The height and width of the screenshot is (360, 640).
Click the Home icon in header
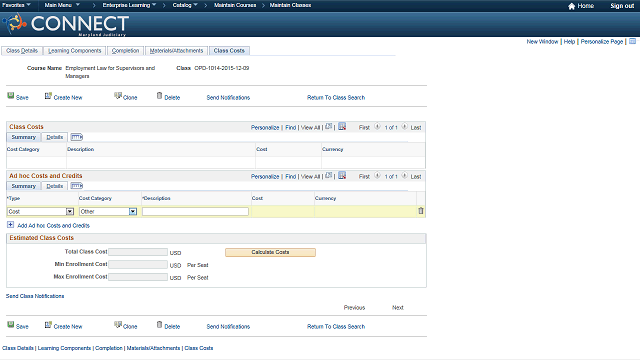[571, 6]
